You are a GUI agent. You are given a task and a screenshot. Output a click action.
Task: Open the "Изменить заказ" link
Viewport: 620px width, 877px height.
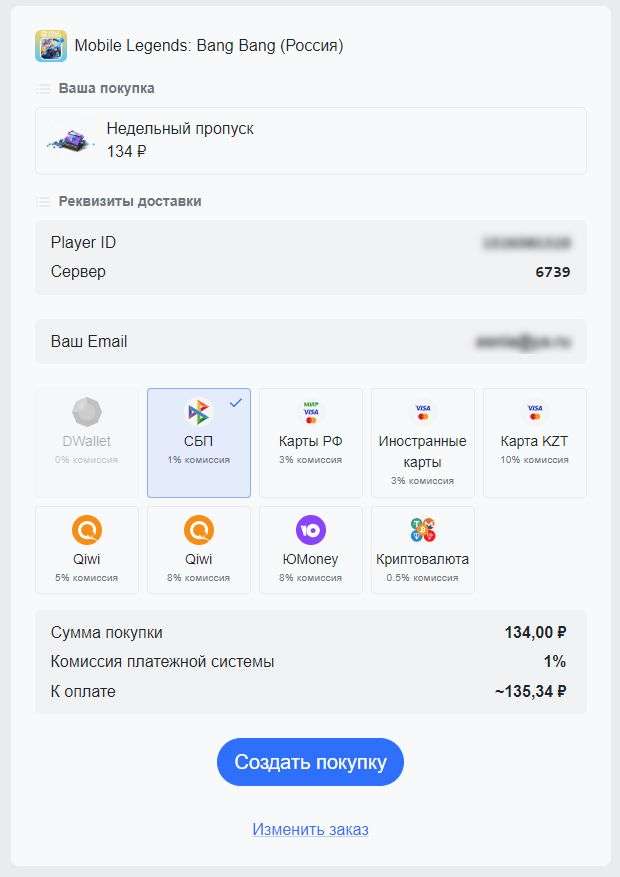[x=310, y=829]
